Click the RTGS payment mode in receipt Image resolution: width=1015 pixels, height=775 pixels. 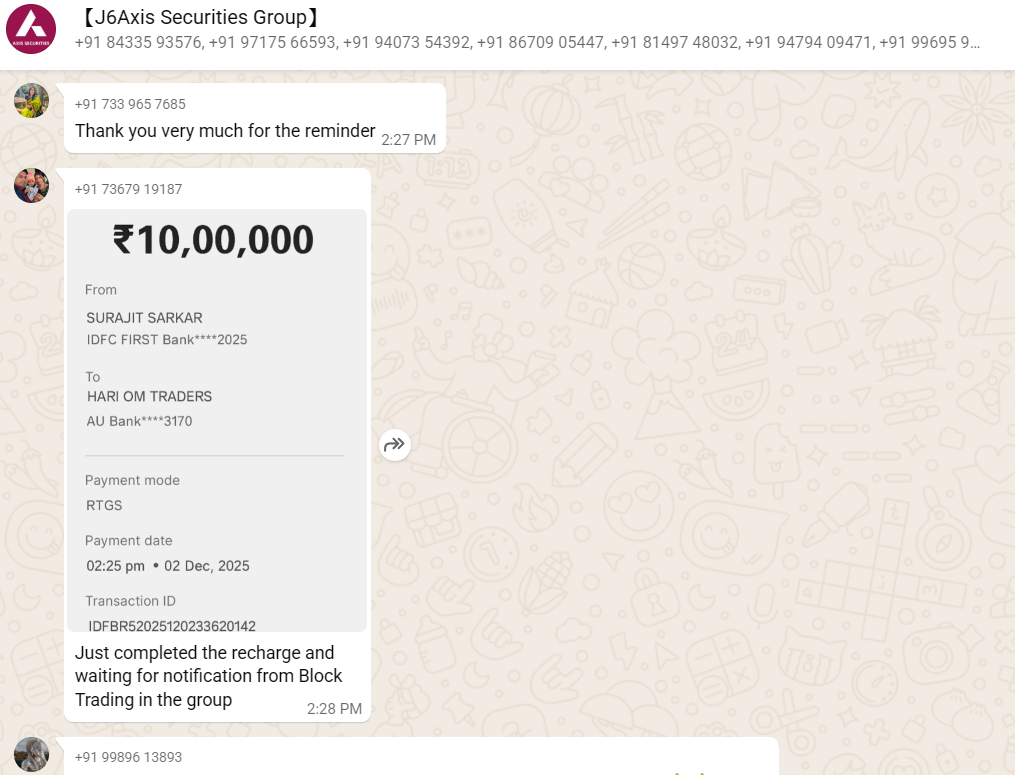(104, 506)
